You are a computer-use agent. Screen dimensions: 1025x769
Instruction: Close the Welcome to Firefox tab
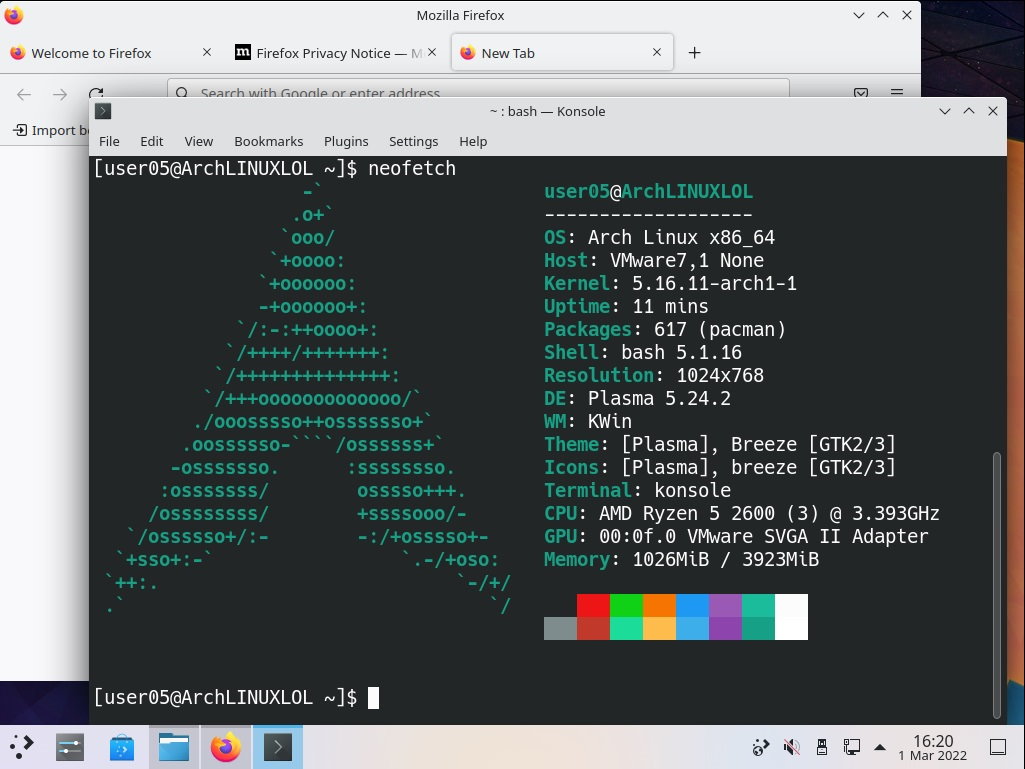click(x=207, y=52)
